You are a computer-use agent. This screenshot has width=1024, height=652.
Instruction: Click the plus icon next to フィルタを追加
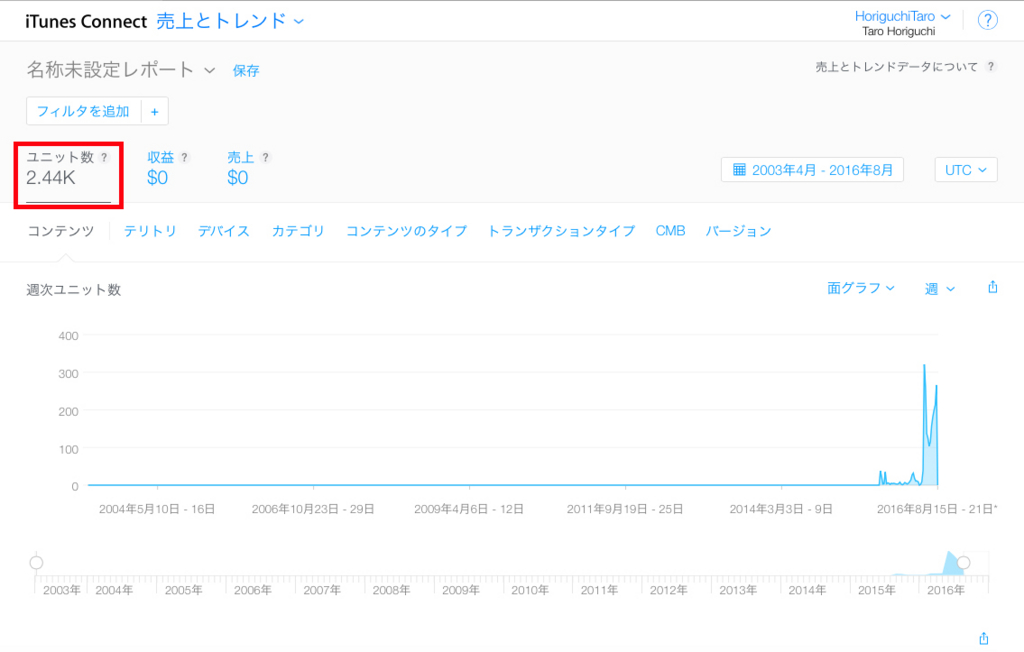click(x=155, y=112)
